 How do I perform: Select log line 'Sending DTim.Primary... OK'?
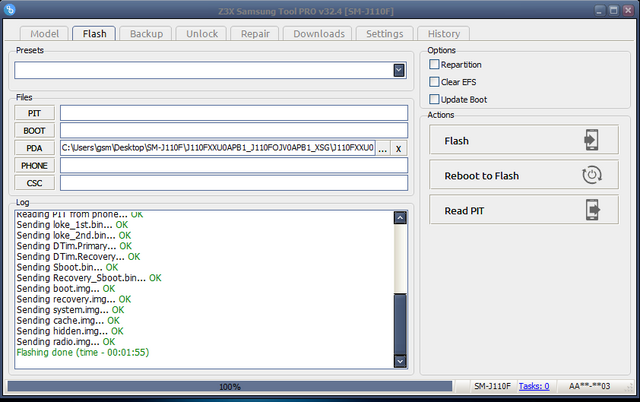(x=74, y=246)
